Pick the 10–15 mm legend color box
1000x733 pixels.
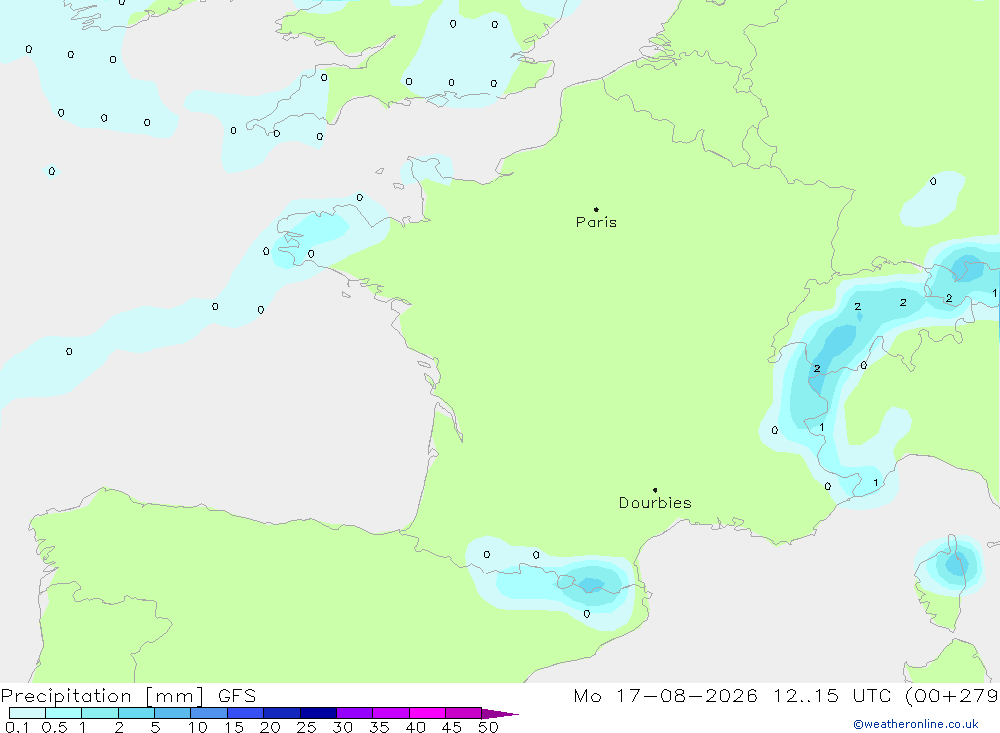tap(209, 713)
